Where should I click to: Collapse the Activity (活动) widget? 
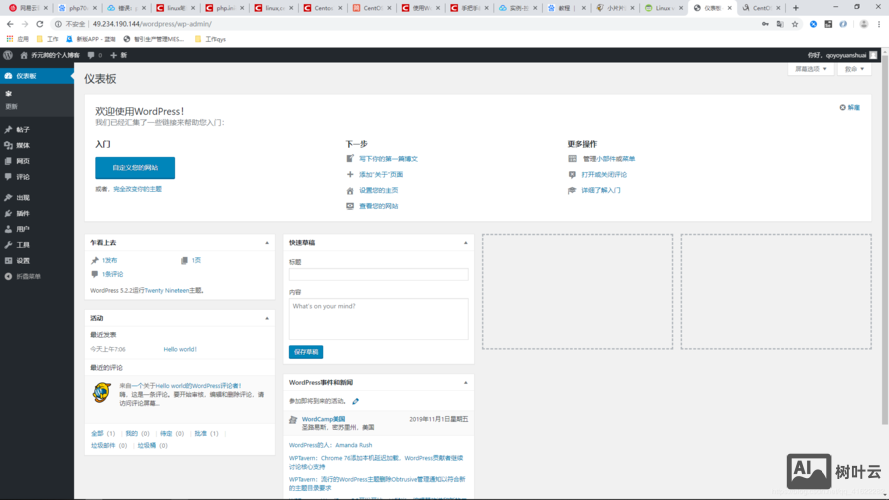(x=267, y=318)
